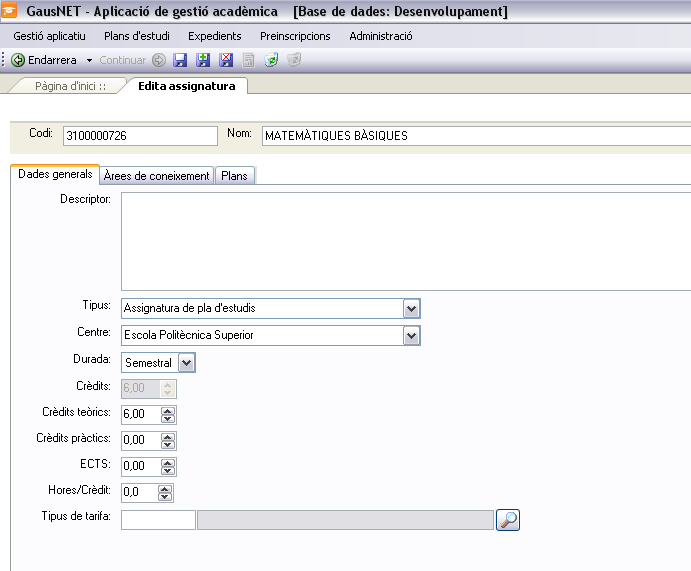Image resolution: width=691 pixels, height=571 pixels.
Task: Open the Durada Semestral dropdown
Action: pyautogui.click(x=186, y=362)
